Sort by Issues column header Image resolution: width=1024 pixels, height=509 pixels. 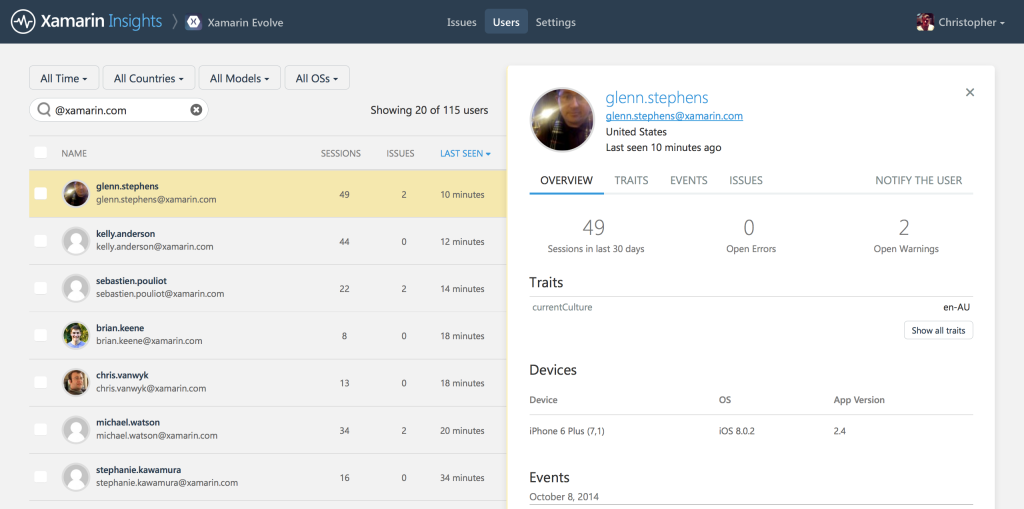(x=400, y=154)
